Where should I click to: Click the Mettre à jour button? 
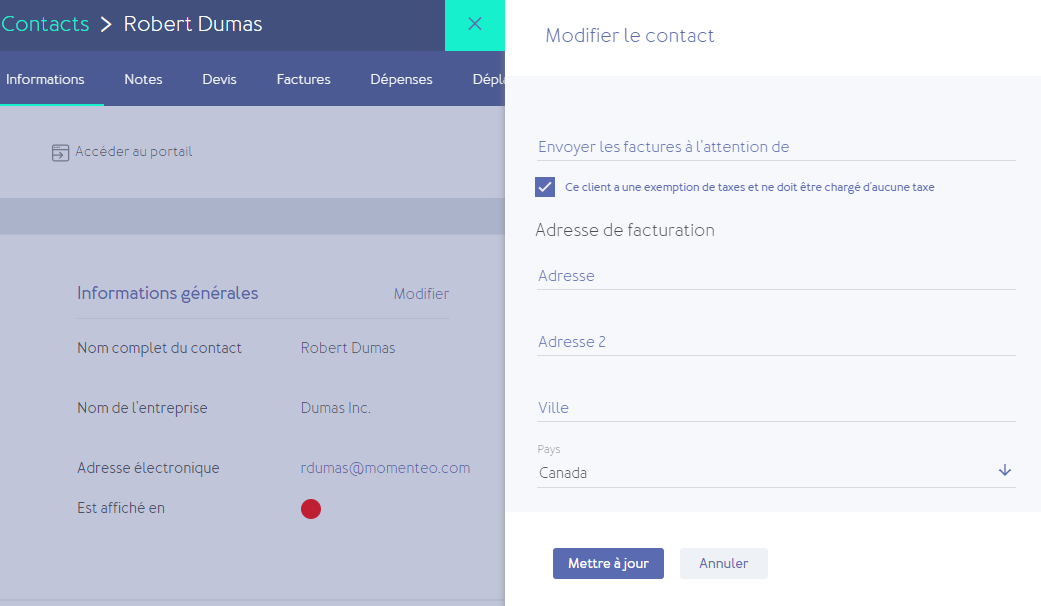pyautogui.click(x=608, y=563)
